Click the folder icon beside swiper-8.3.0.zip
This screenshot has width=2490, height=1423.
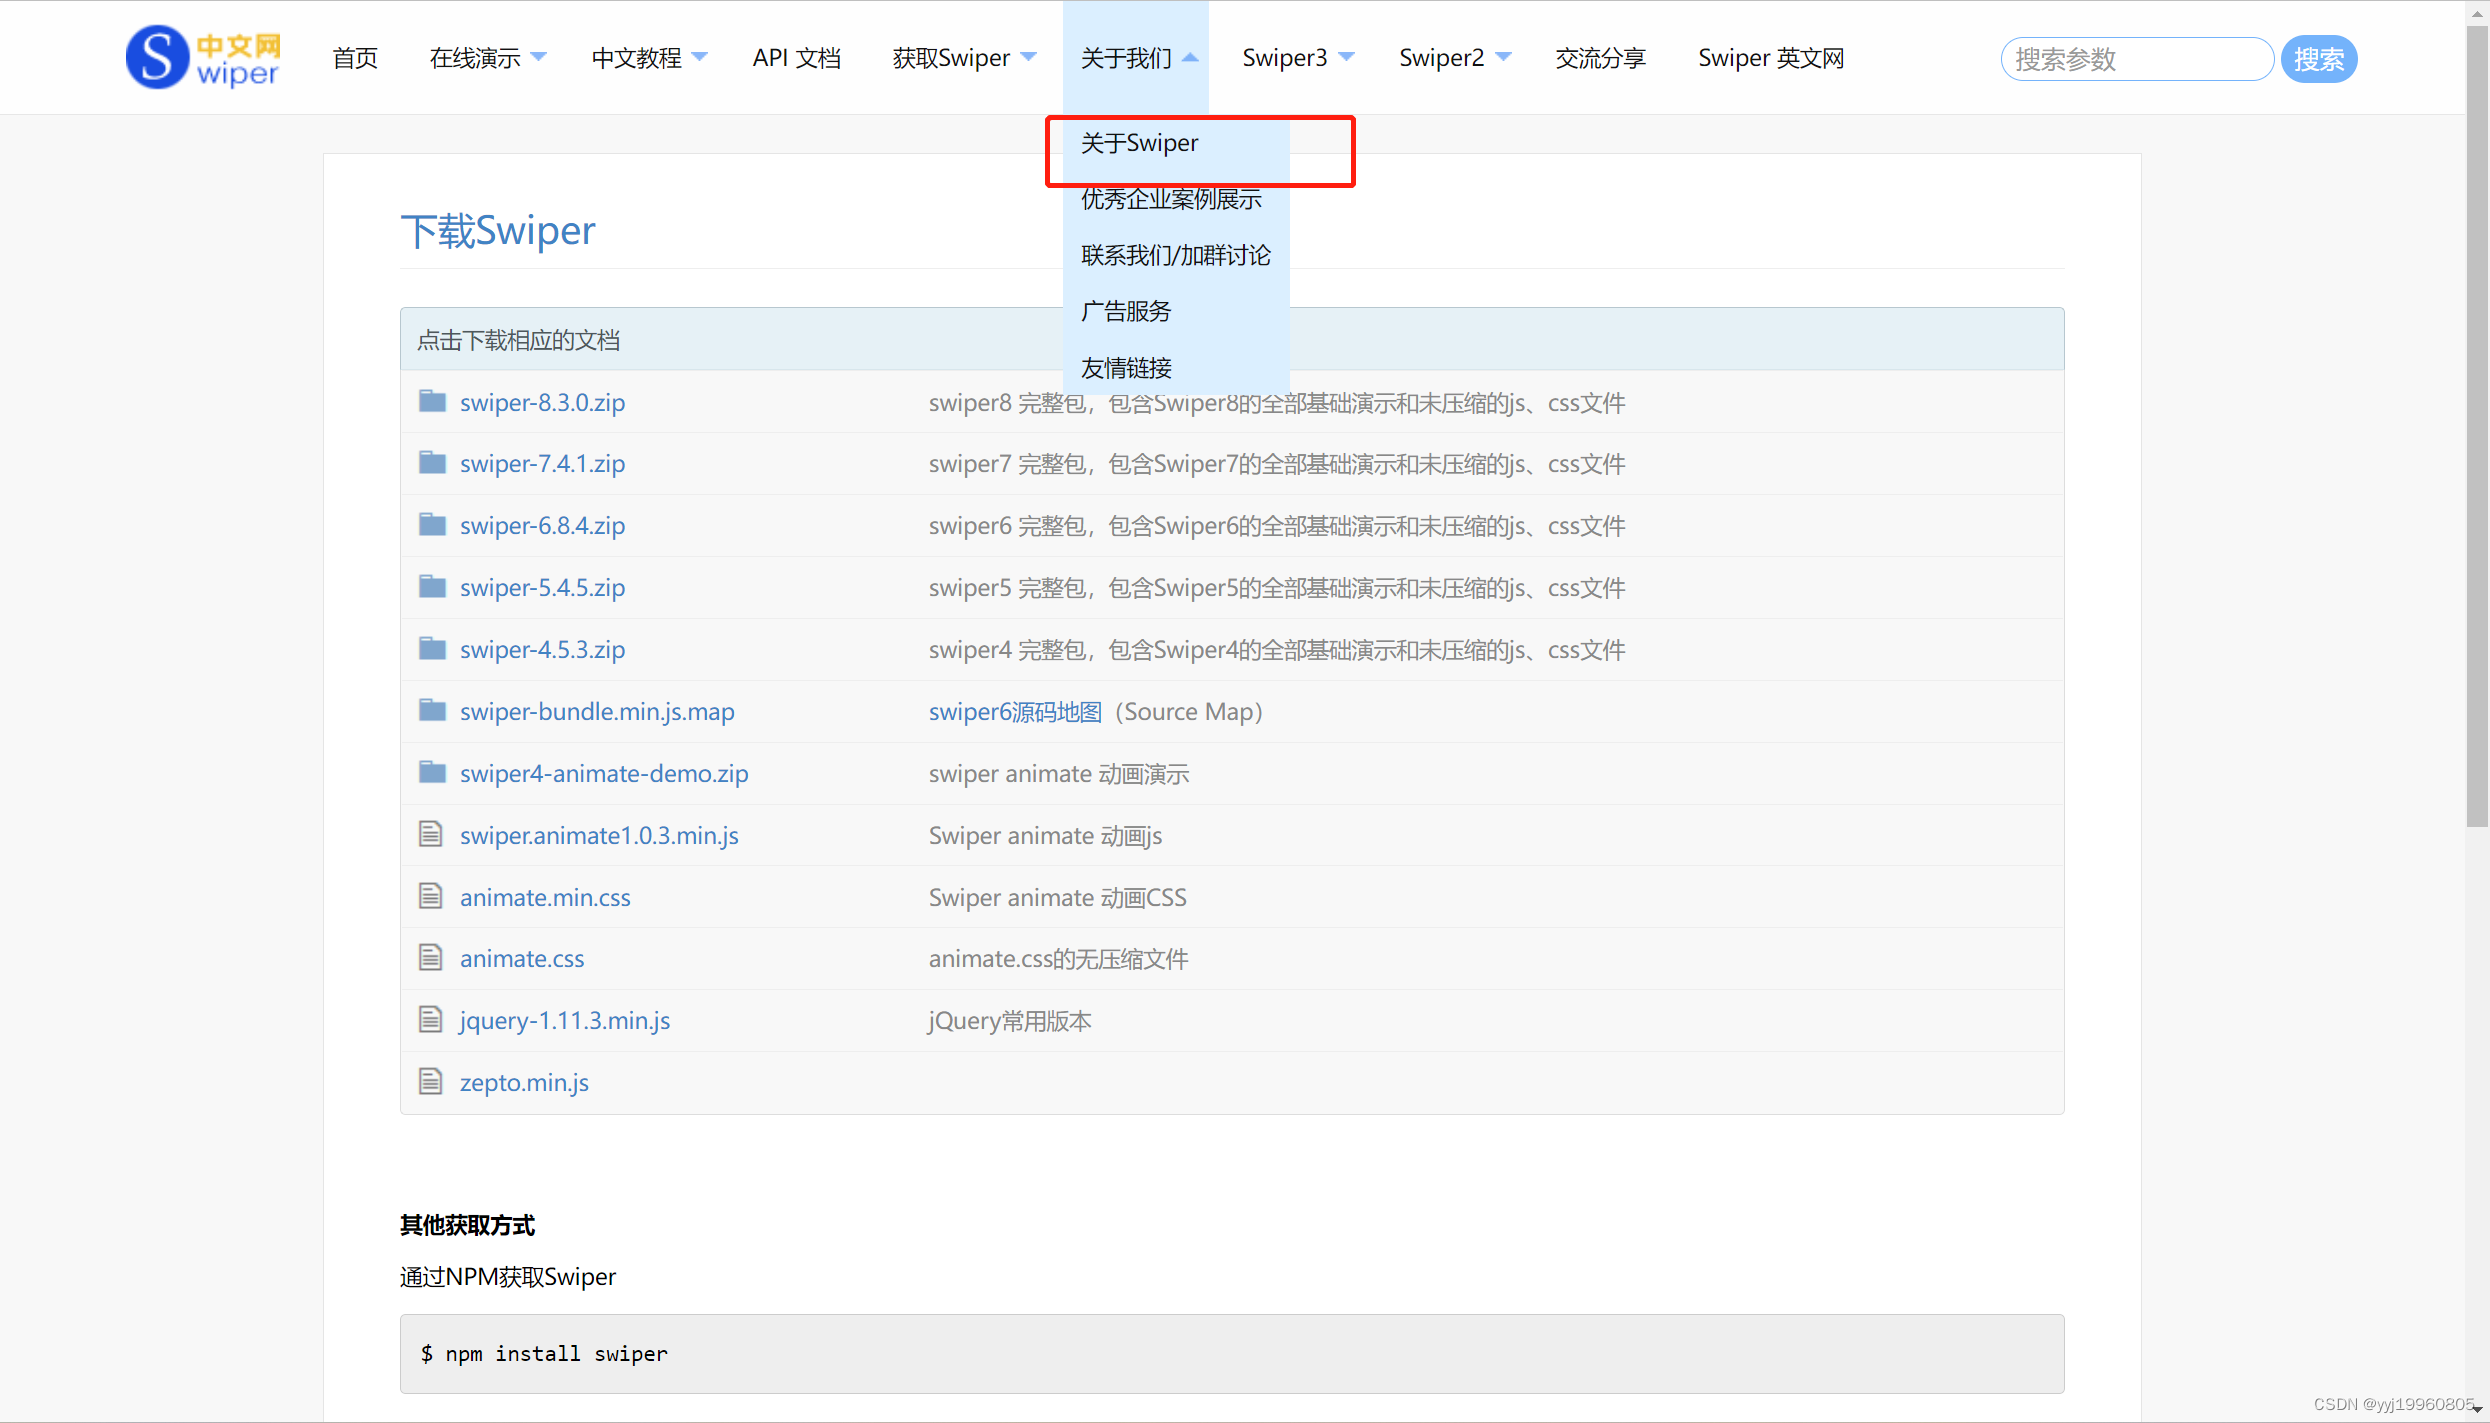[433, 401]
